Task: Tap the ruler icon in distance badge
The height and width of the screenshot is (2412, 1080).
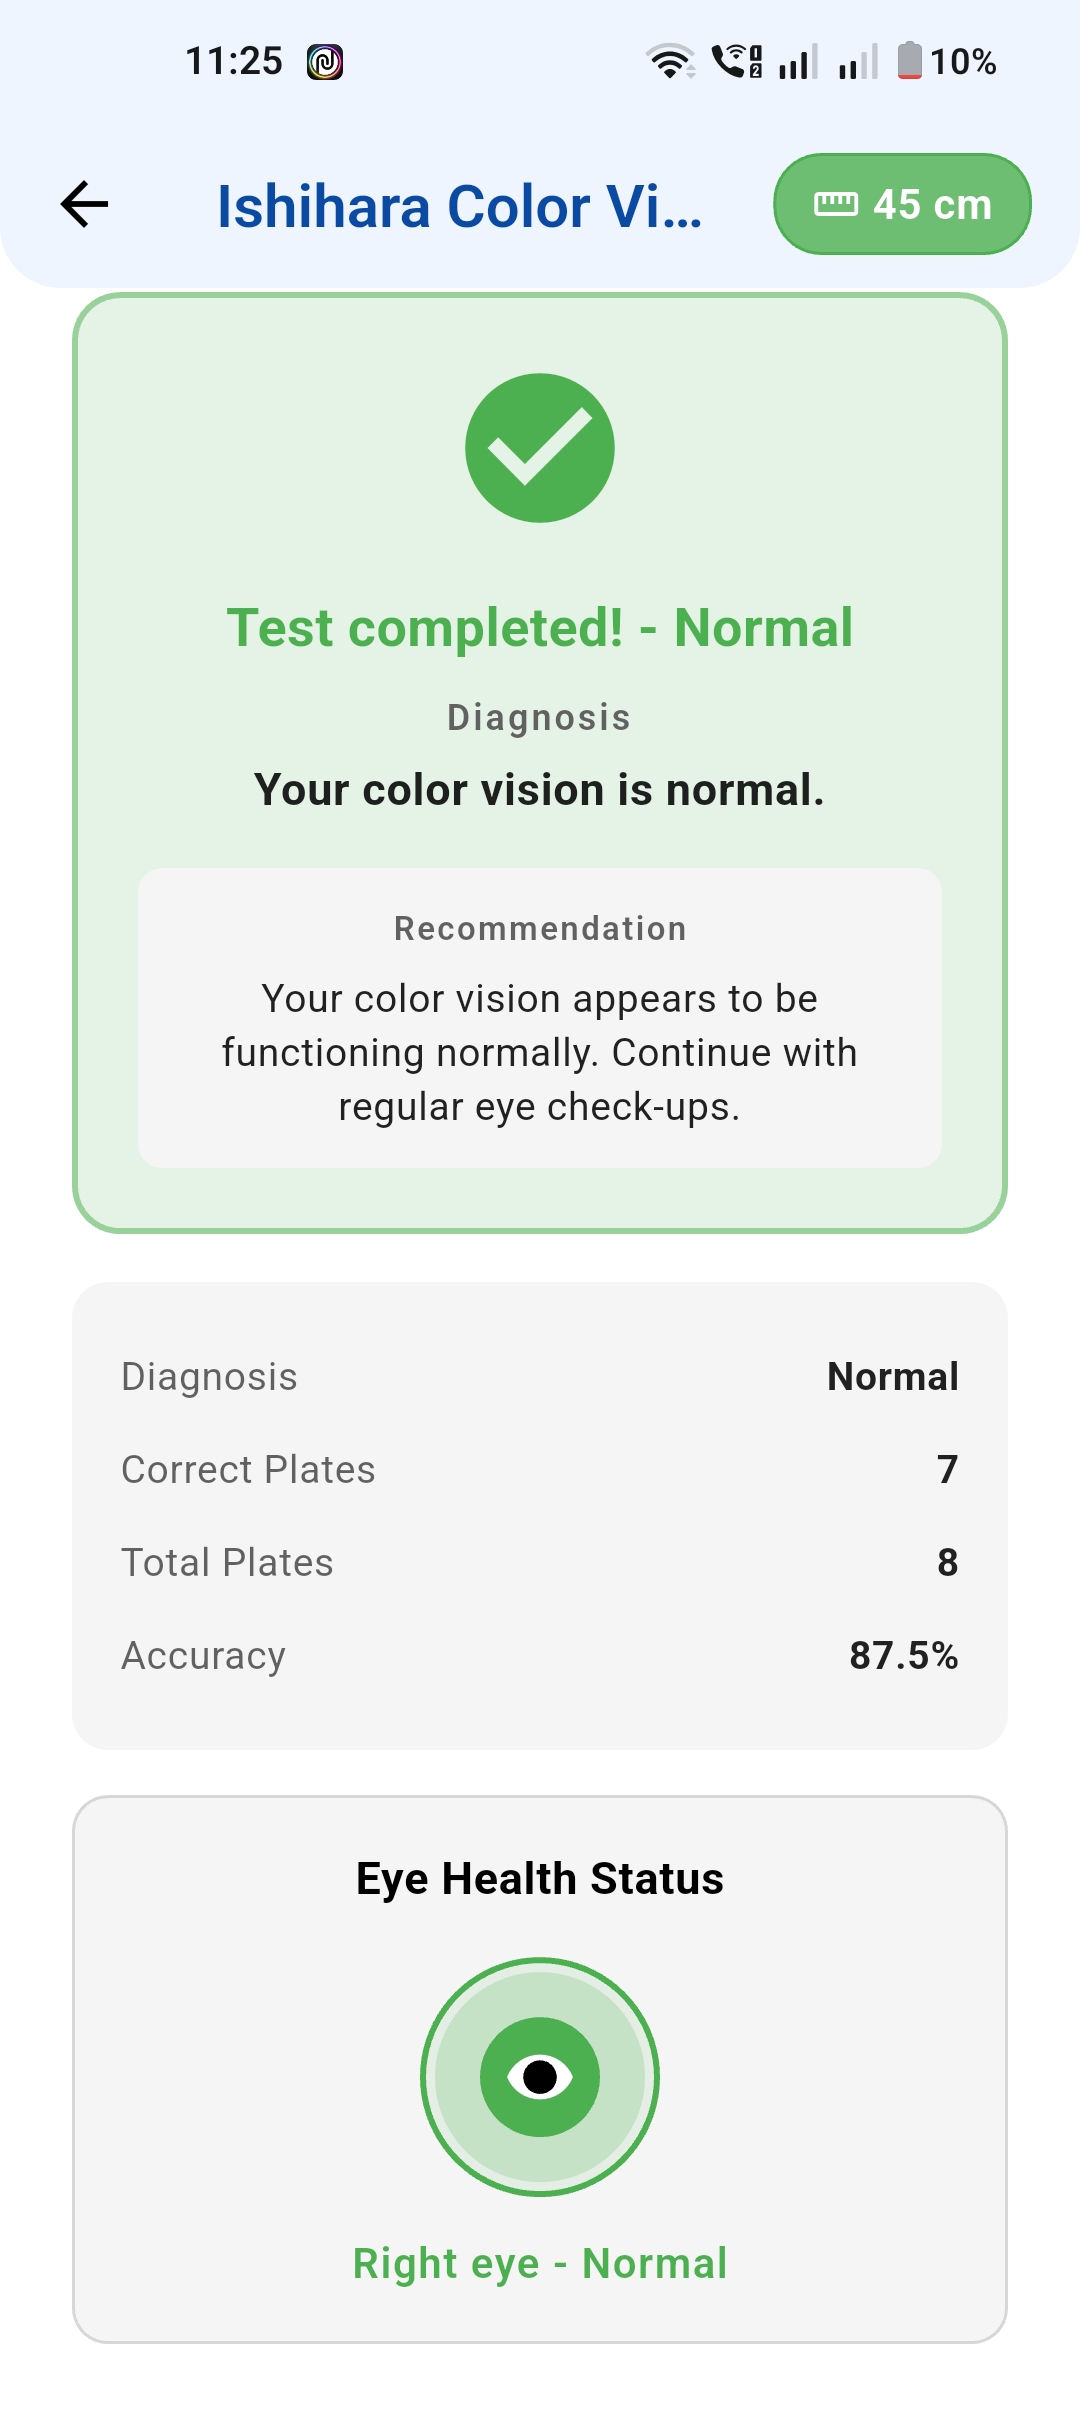Action: [x=836, y=204]
